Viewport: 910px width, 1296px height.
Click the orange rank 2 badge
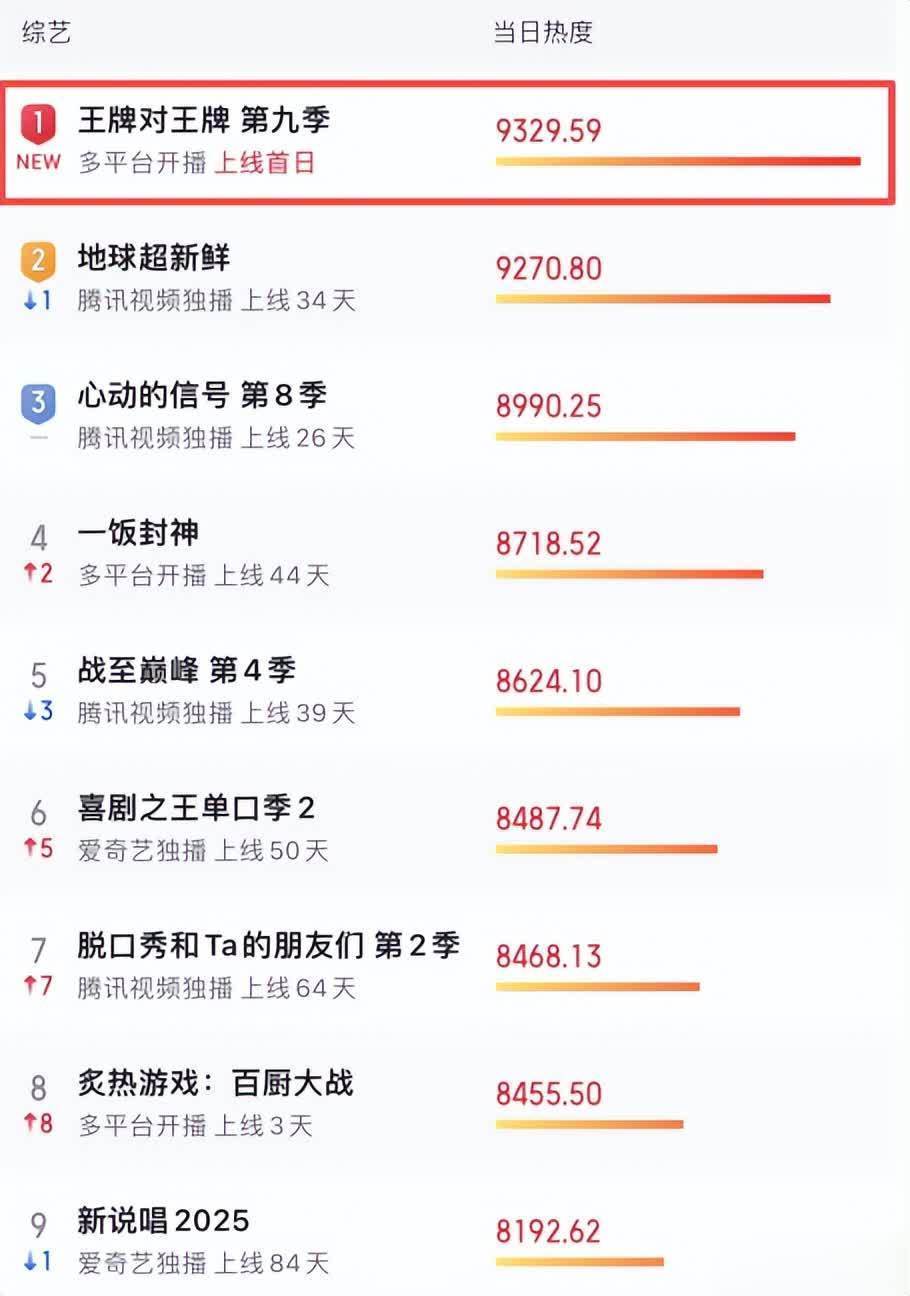38,262
